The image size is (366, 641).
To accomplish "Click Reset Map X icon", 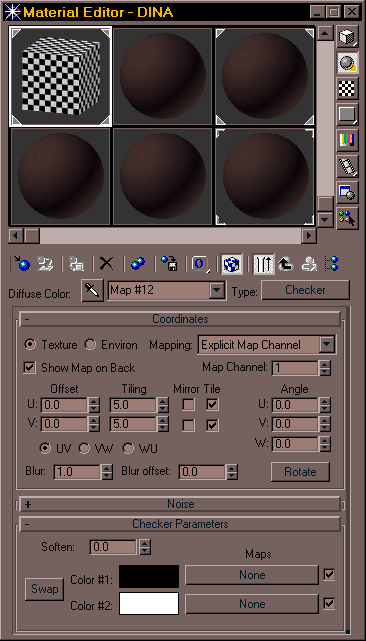I will [107, 264].
